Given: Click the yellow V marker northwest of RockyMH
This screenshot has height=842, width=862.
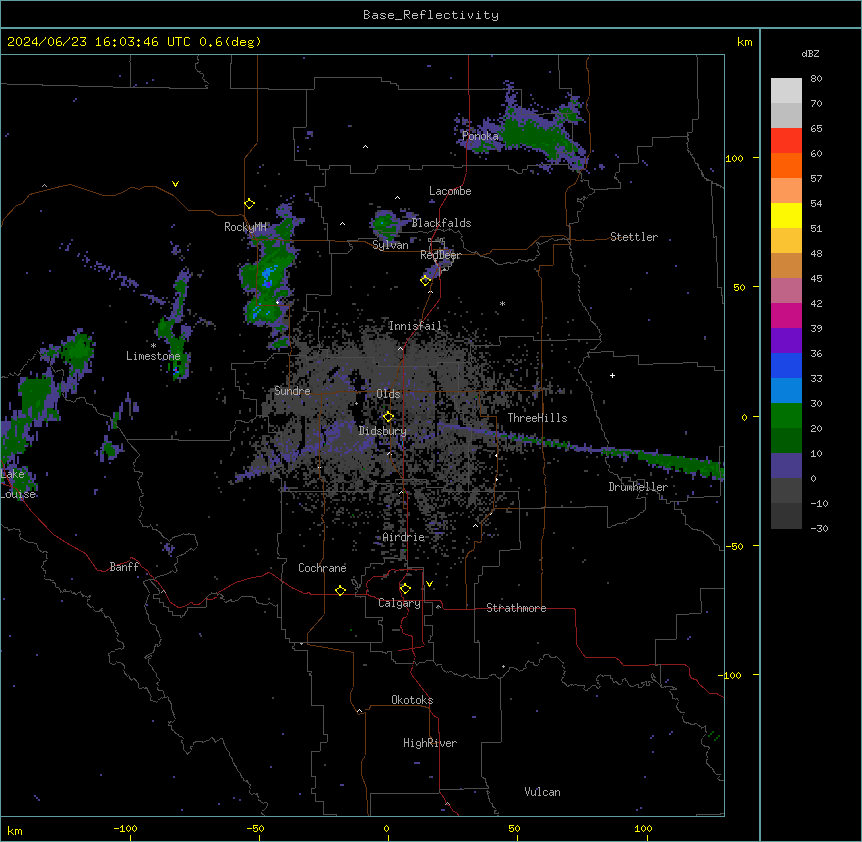Looking at the screenshot, I should pyautogui.click(x=175, y=184).
